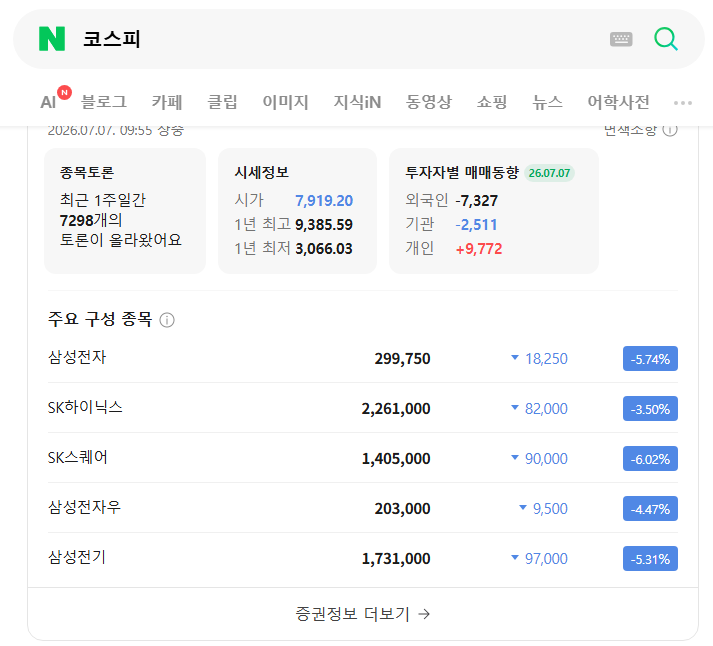Go to the 지식iN tab
This screenshot has width=713, height=646.
pos(357,102)
